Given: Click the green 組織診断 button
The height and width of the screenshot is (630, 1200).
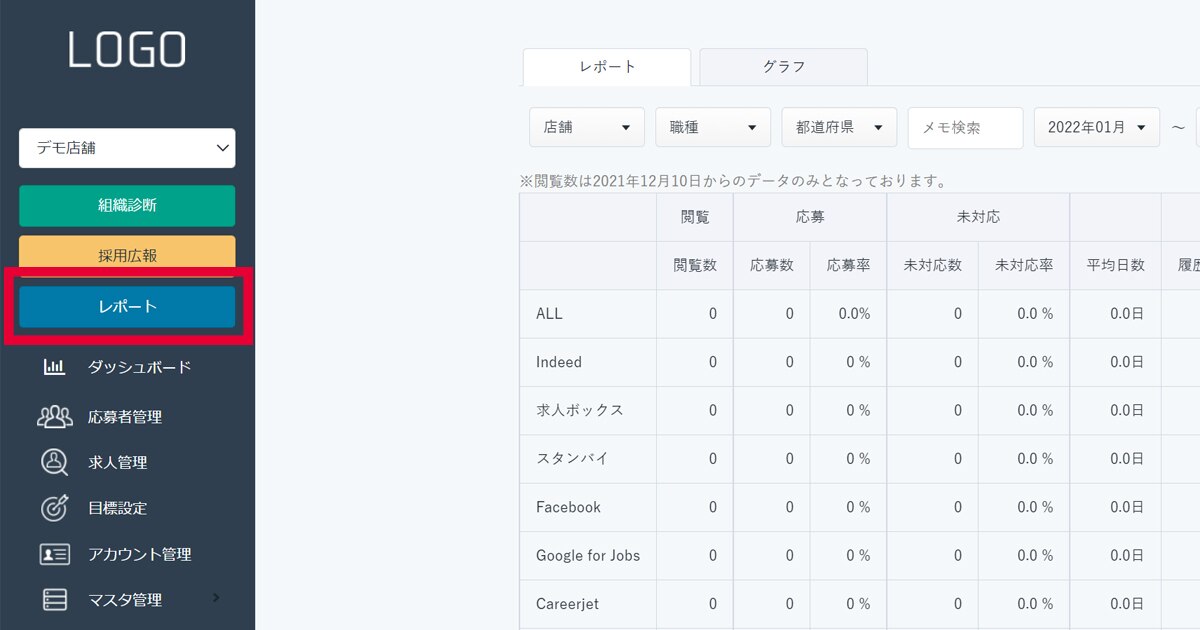Looking at the screenshot, I should 127,206.
